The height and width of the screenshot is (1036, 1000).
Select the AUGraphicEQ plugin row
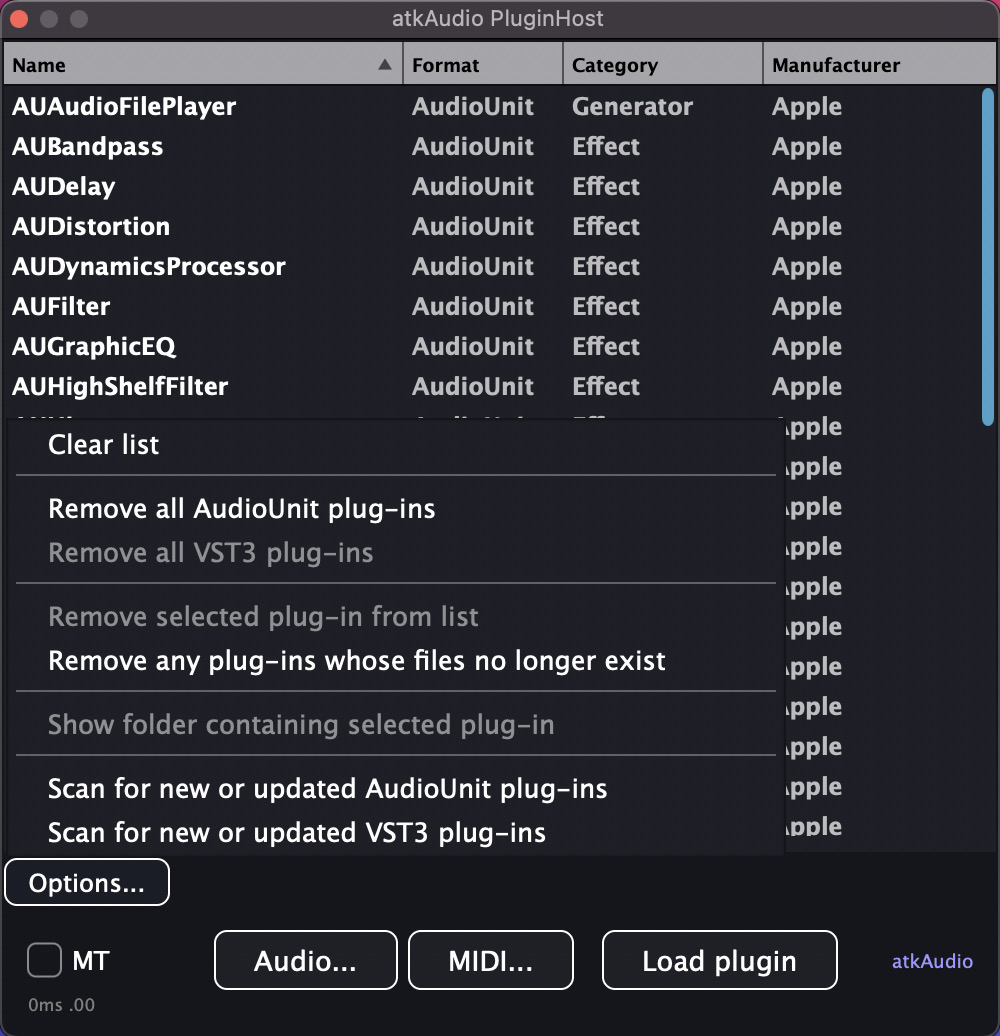(94, 347)
